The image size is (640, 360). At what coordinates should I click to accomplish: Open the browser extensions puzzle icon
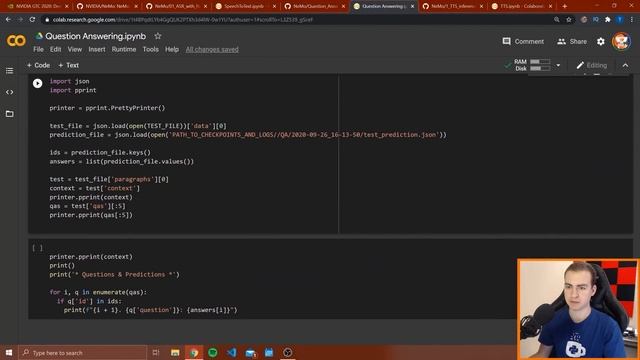(608, 19)
